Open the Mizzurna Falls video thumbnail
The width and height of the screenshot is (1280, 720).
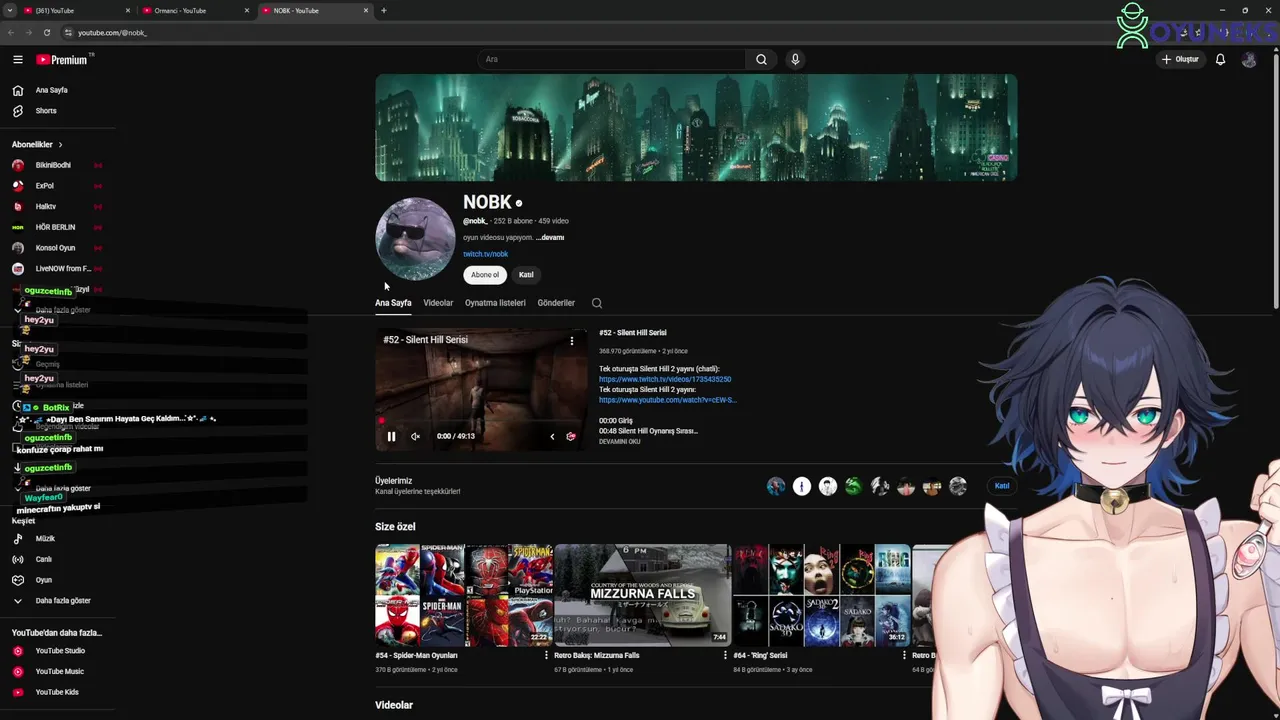(643, 595)
